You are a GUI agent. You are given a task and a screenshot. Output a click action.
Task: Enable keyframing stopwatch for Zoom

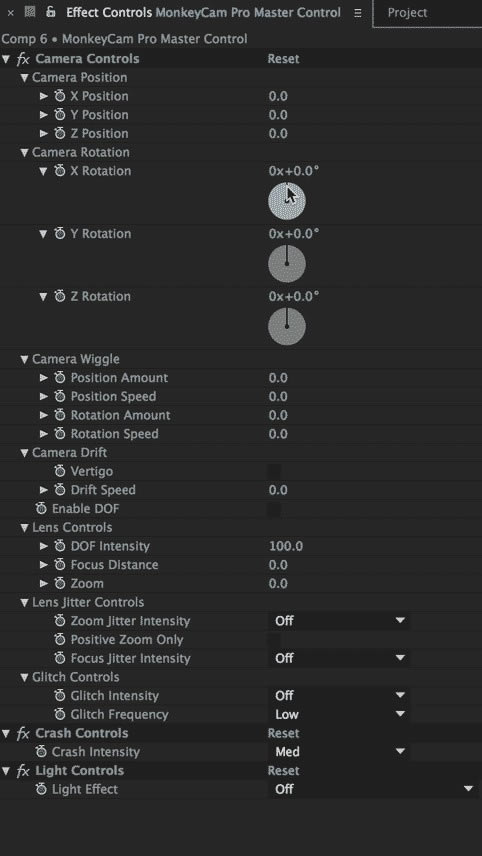(x=59, y=584)
